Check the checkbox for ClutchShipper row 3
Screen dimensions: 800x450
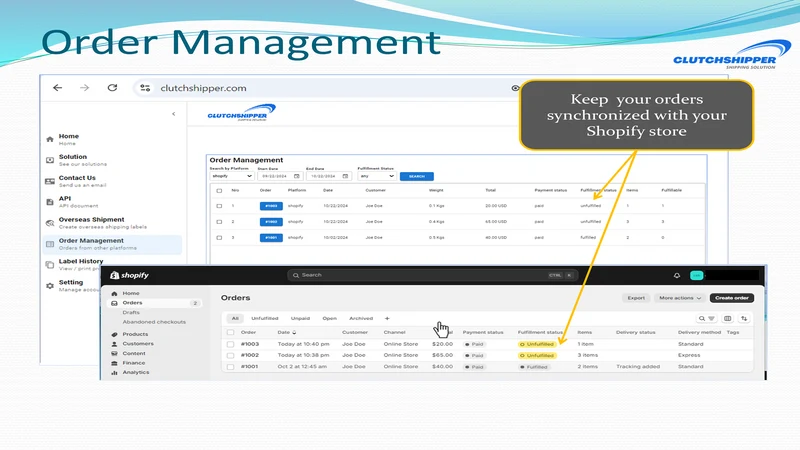219,238
